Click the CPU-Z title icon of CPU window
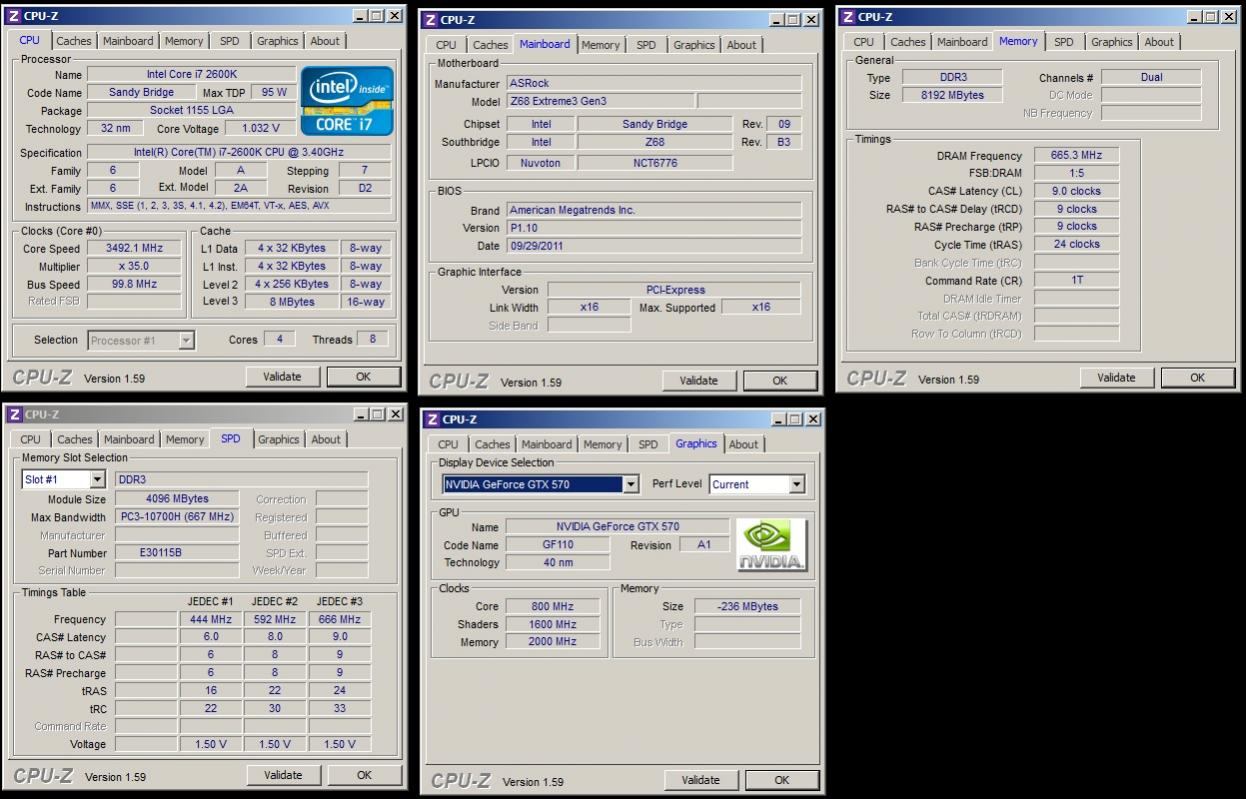The image size is (1246, 799). 14,16
